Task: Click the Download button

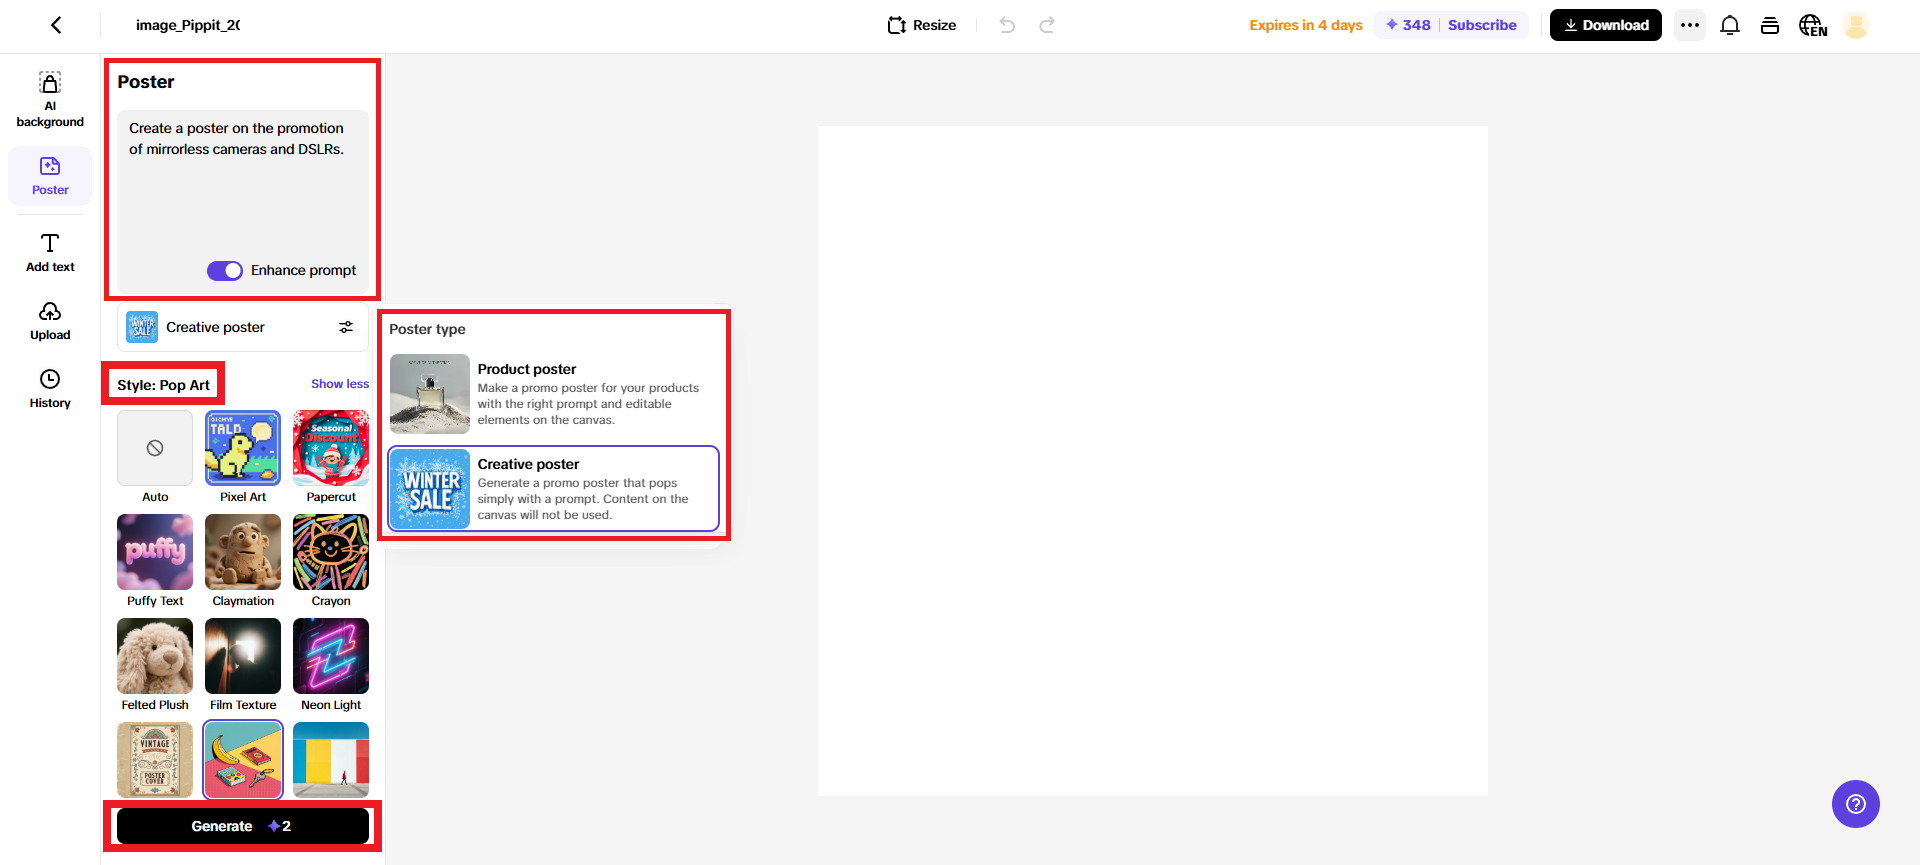Action: click(1606, 25)
